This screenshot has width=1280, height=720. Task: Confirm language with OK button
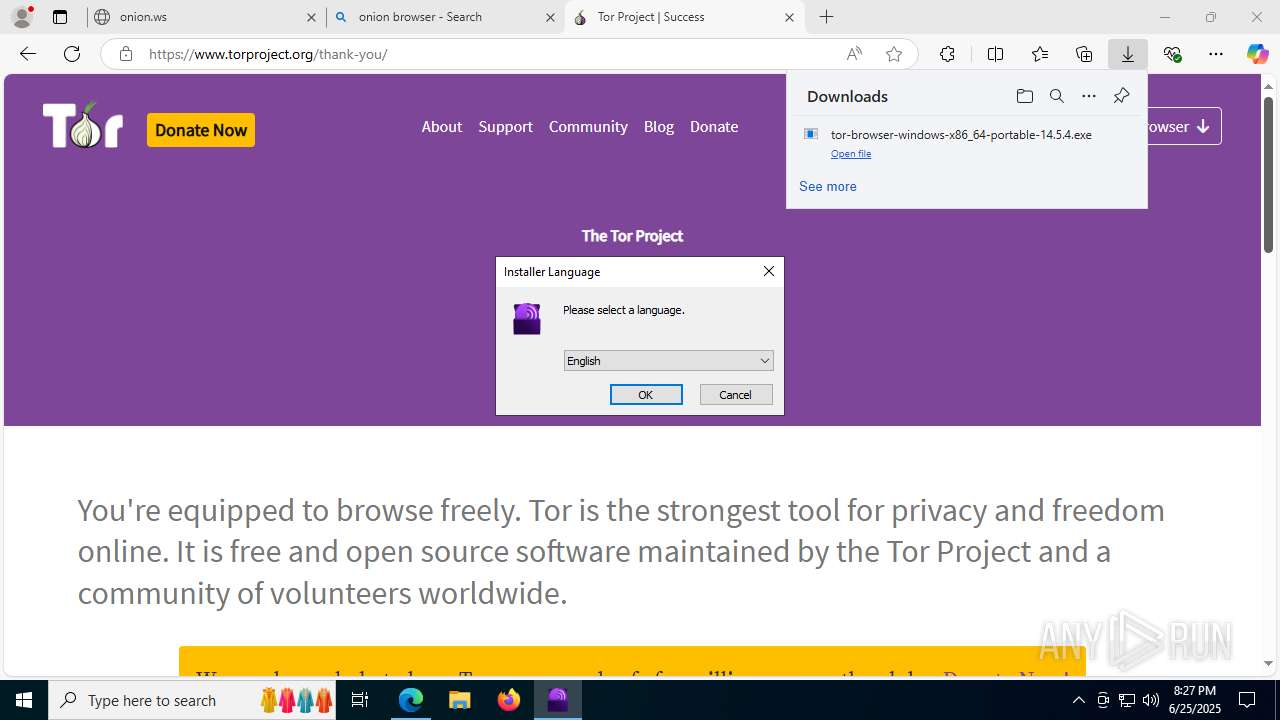646,395
